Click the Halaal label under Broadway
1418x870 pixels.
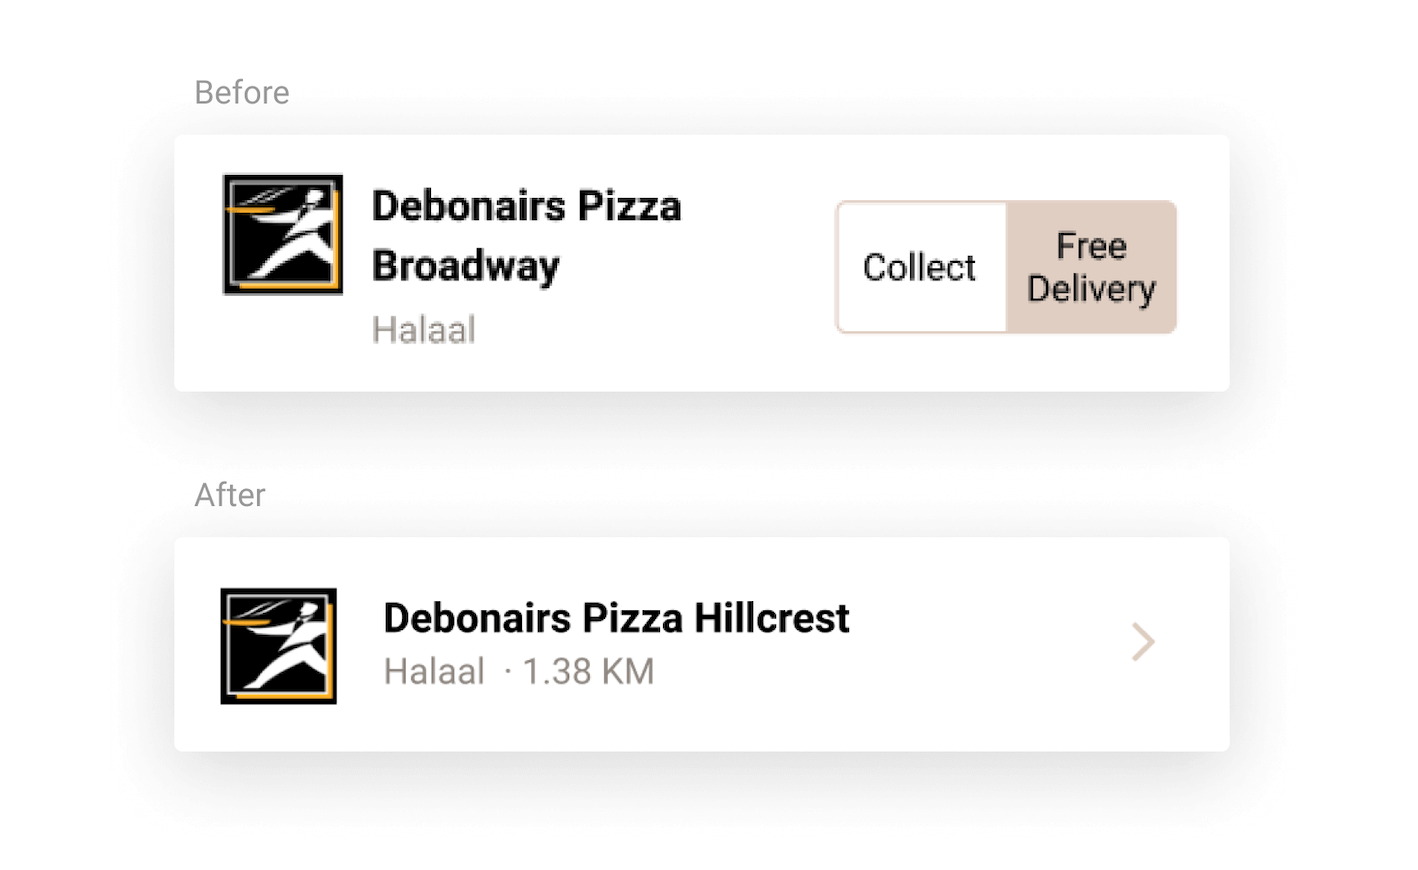(x=423, y=330)
